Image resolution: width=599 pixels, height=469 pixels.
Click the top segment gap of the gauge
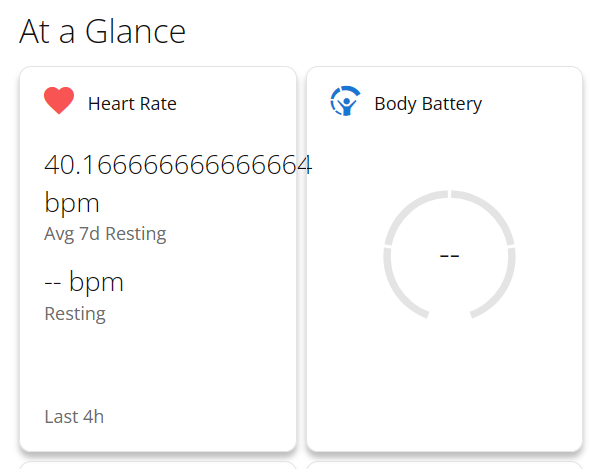(x=450, y=194)
